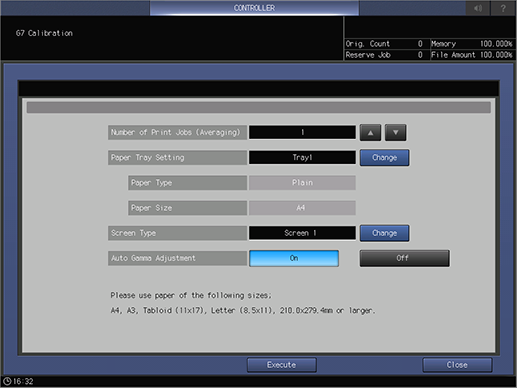
Task: Increase number of print jobs with up arrow
Action: [x=370, y=133]
